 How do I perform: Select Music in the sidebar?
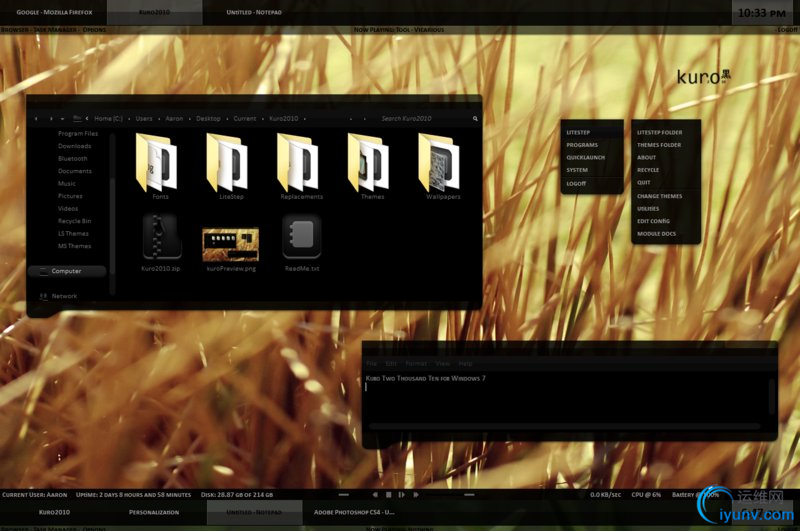66,184
